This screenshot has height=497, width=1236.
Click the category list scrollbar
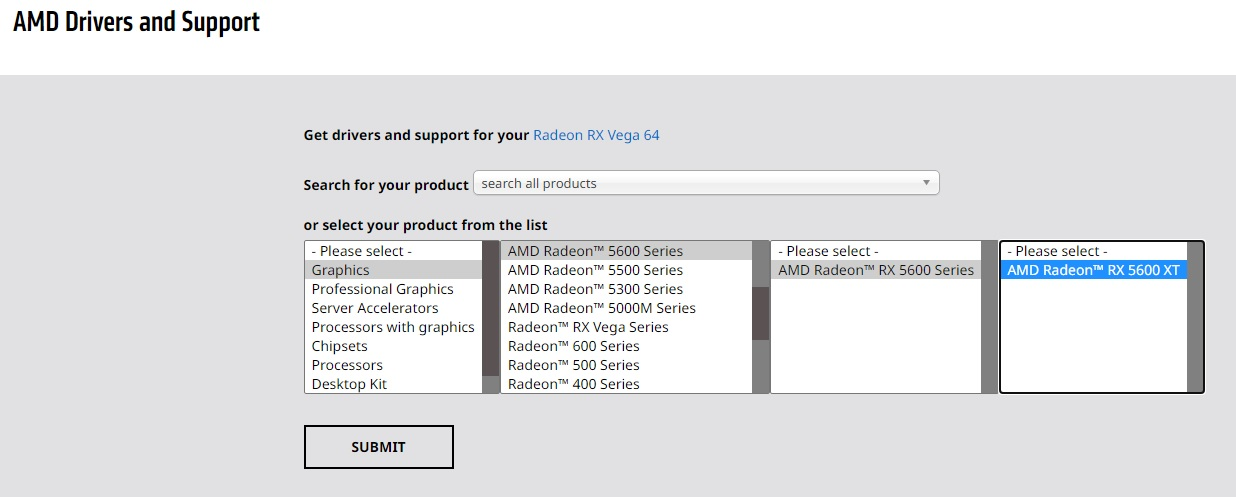click(490, 317)
